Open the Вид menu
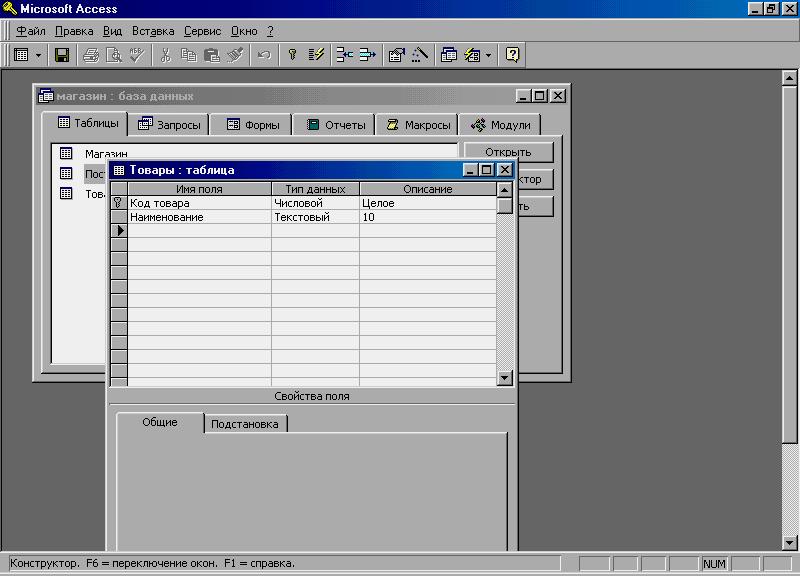 [112, 31]
